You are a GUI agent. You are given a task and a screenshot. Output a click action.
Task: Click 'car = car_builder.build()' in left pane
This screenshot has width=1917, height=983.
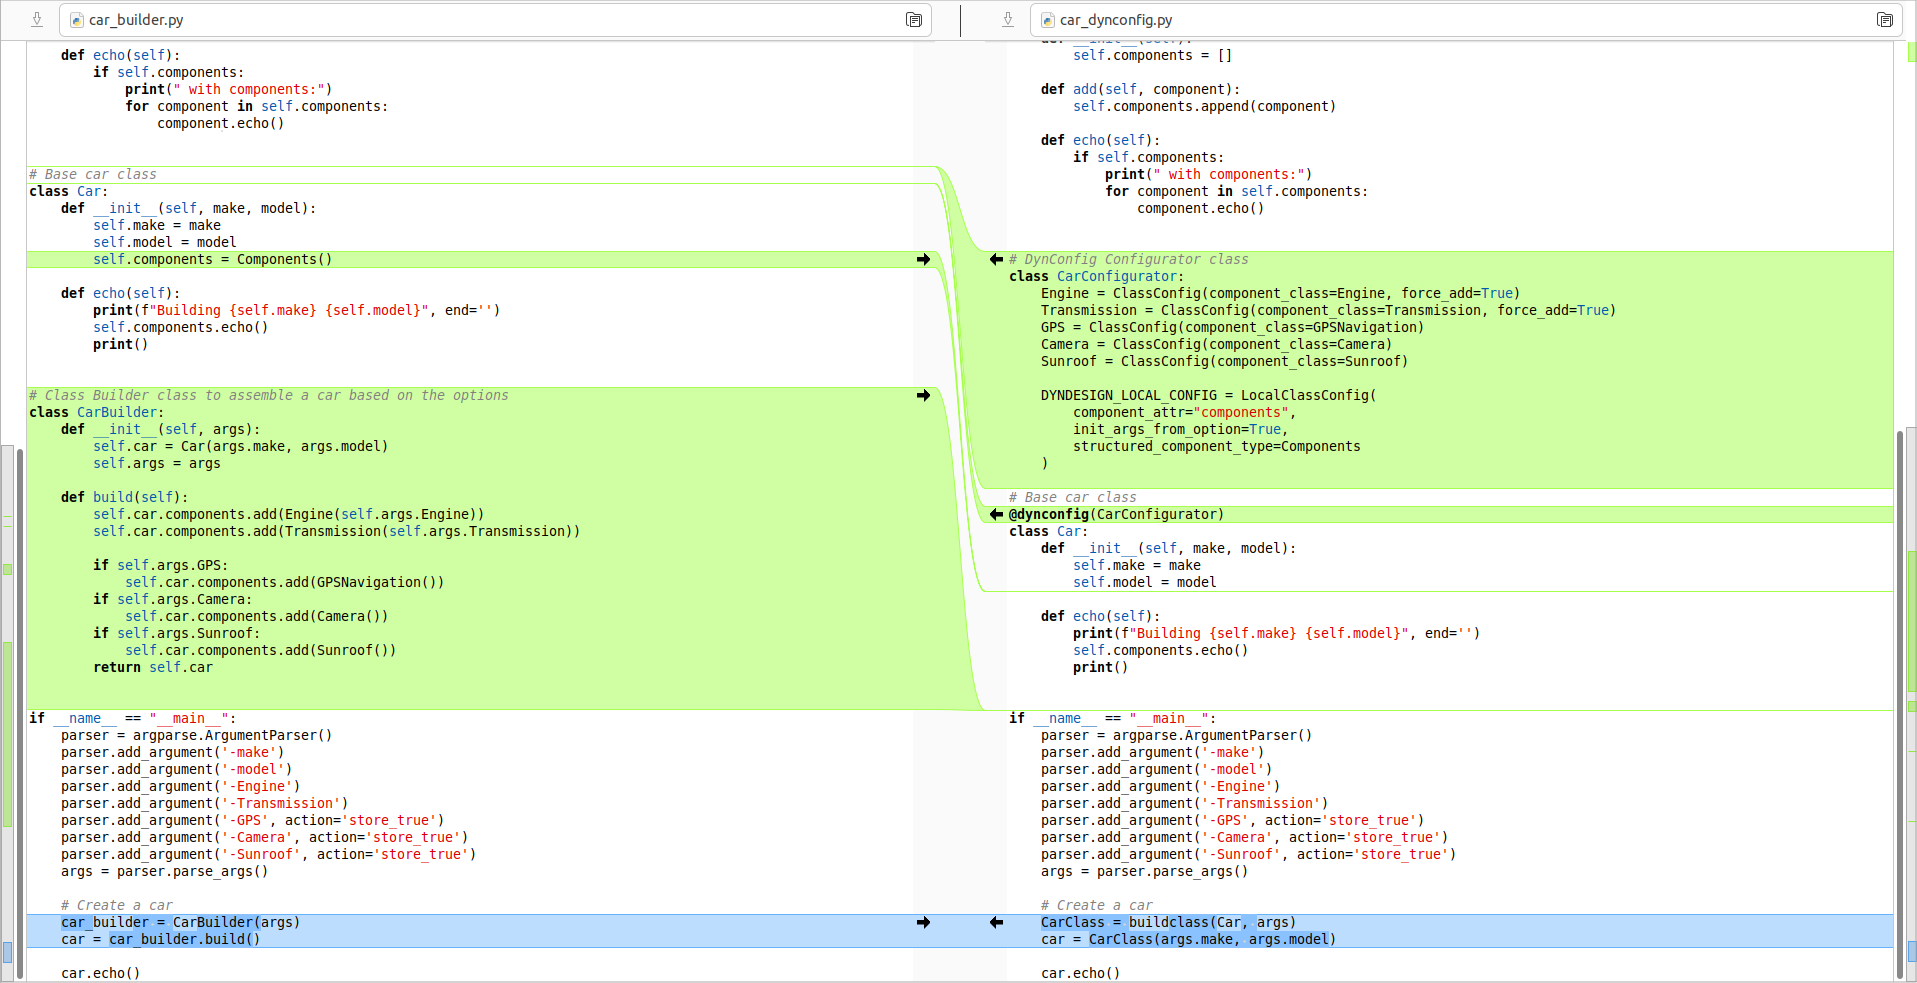pyautogui.click(x=160, y=939)
